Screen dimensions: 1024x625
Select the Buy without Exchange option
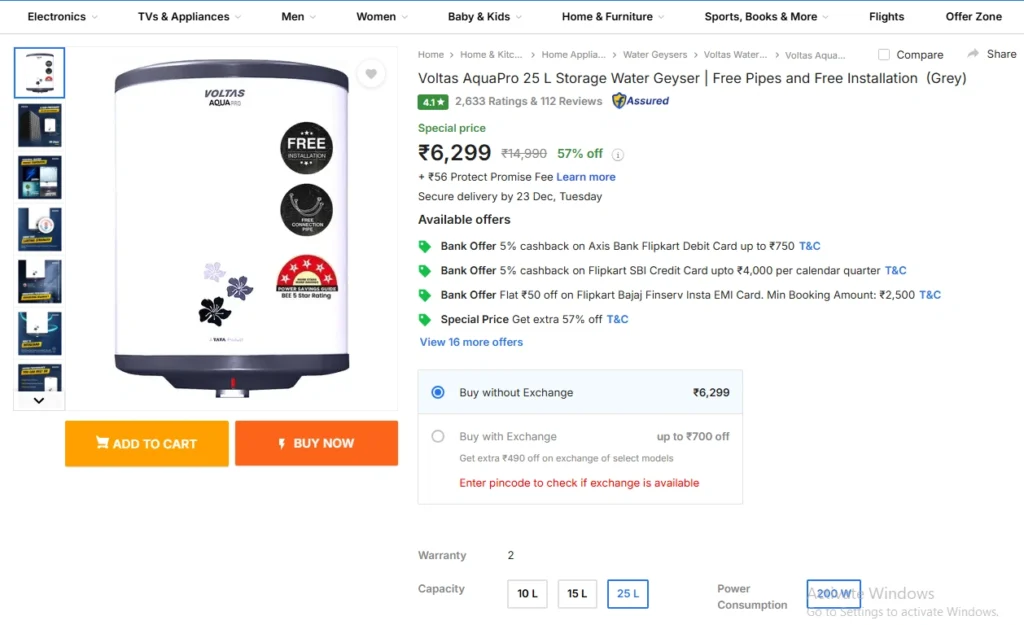[438, 393]
